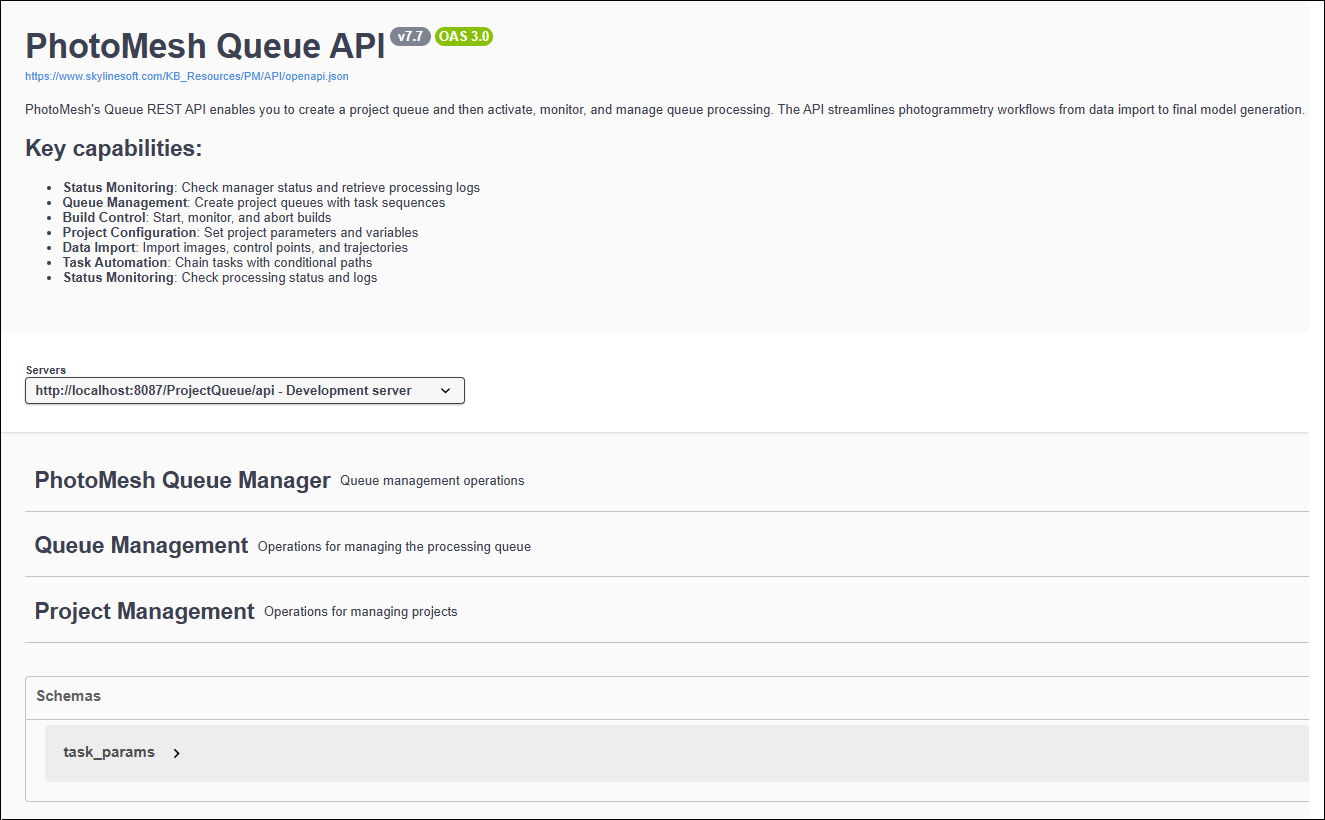Click the v7.7 version badge

[410, 36]
